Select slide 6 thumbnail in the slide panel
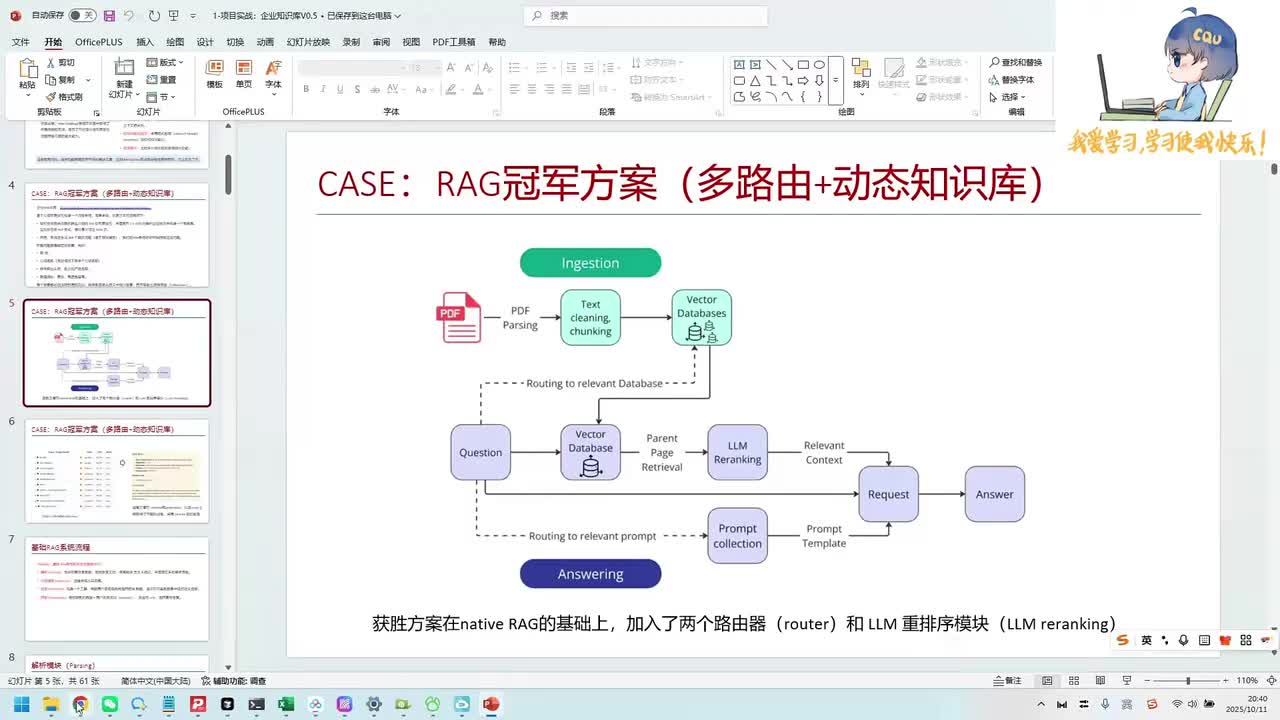The height and width of the screenshot is (720, 1280). [x=117, y=470]
